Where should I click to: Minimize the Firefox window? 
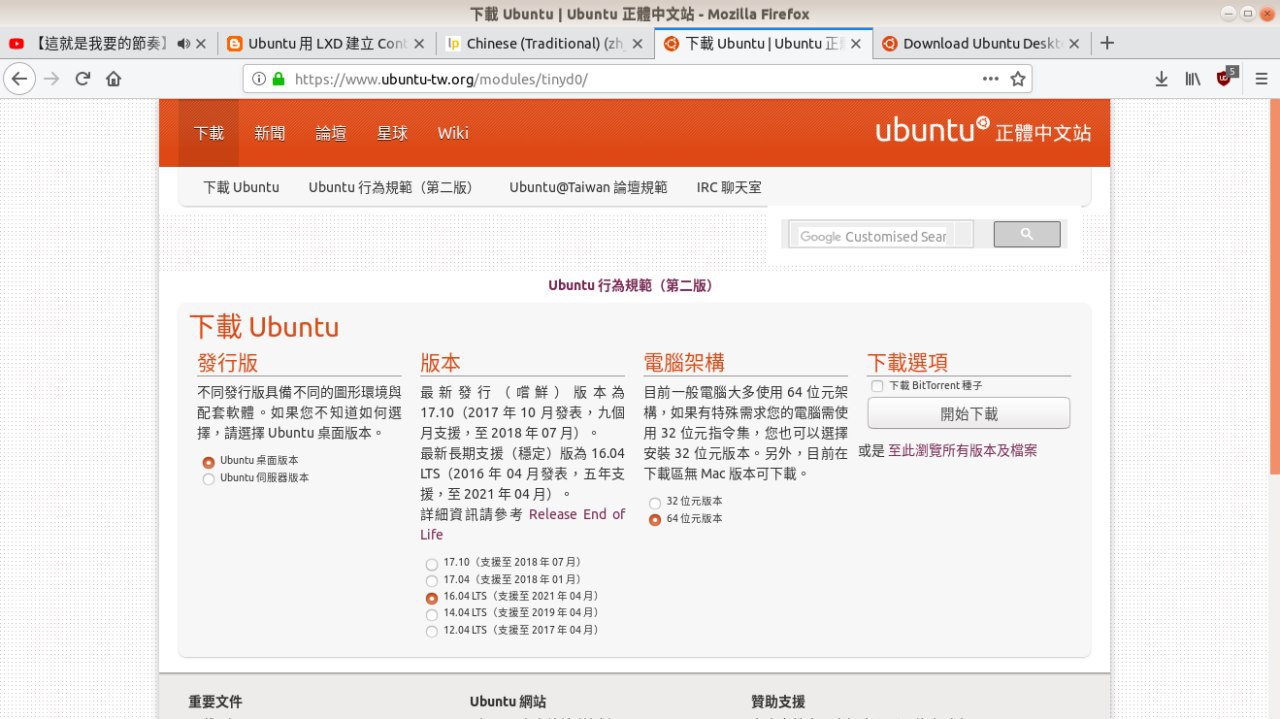(1230, 13)
